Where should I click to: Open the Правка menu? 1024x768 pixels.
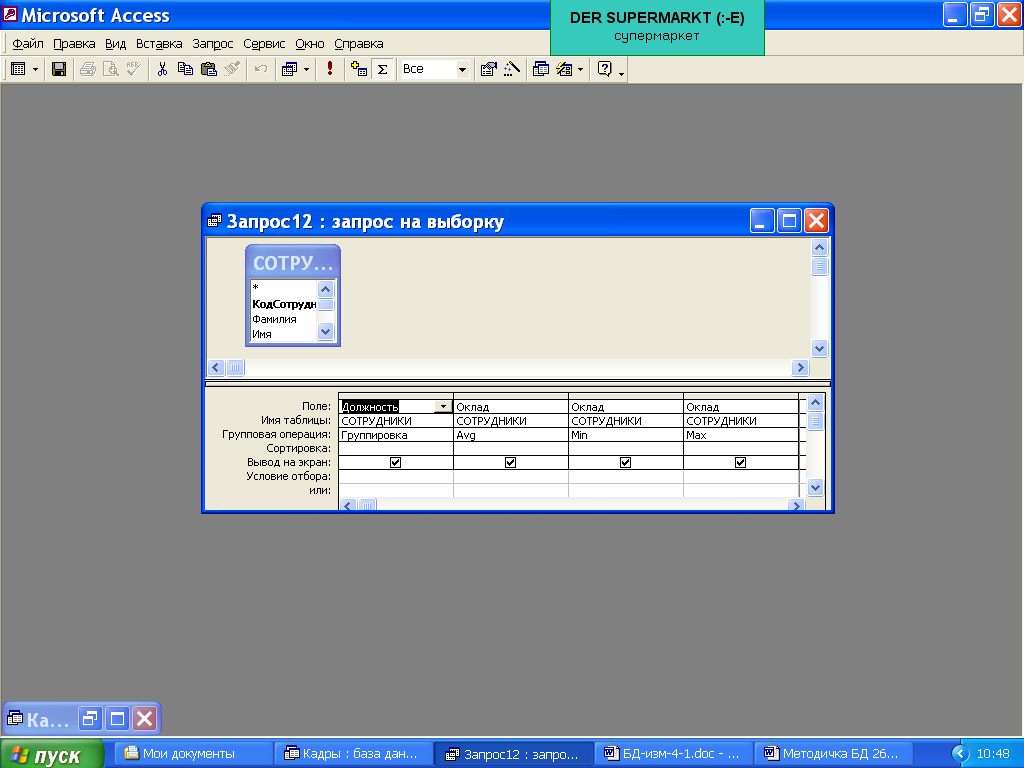pyautogui.click(x=74, y=44)
